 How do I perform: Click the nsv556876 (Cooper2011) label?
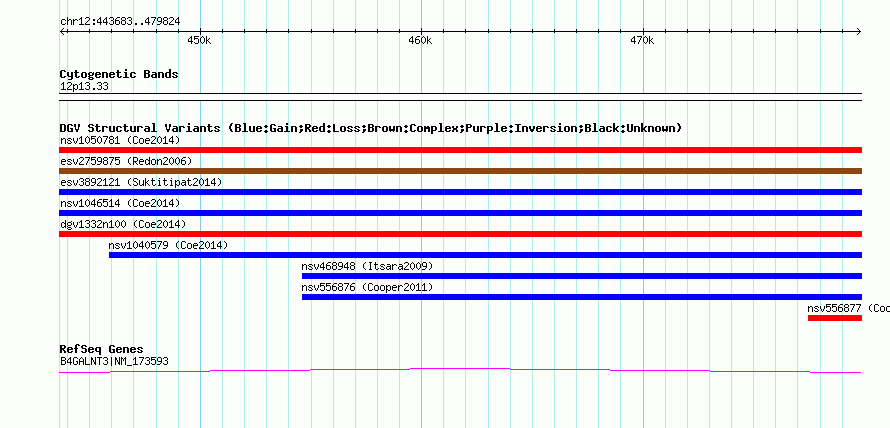click(367, 287)
